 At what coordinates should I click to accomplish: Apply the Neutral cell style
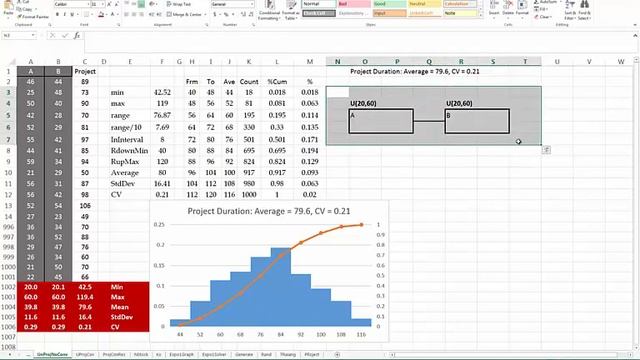(424, 4)
